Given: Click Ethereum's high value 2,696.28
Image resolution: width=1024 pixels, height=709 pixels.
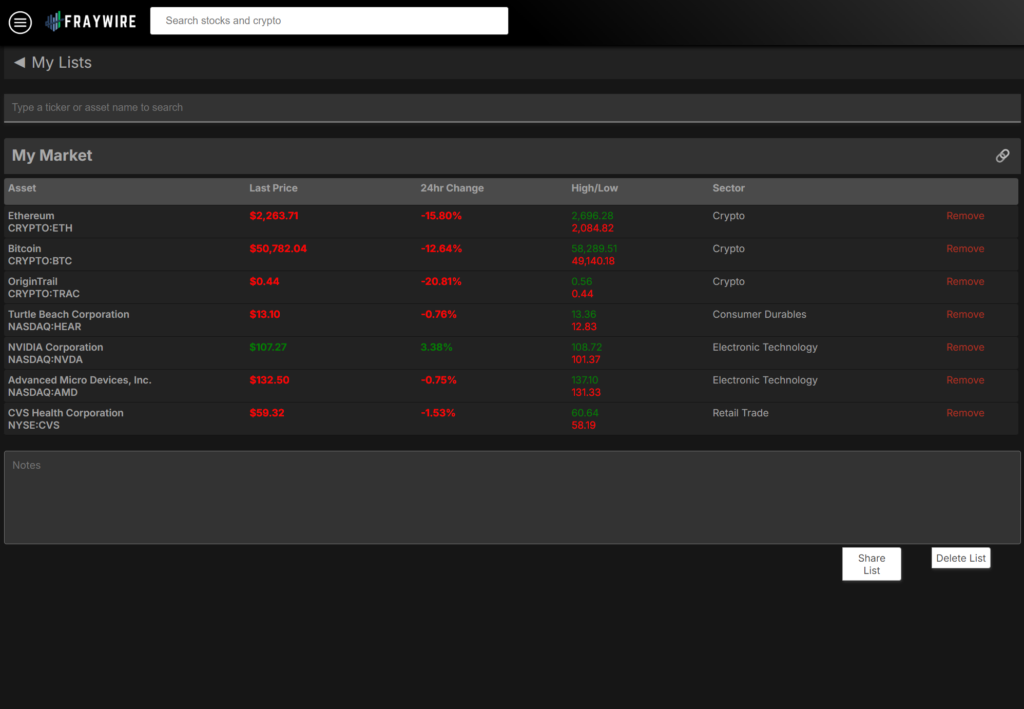Looking at the screenshot, I should (x=592, y=216).
